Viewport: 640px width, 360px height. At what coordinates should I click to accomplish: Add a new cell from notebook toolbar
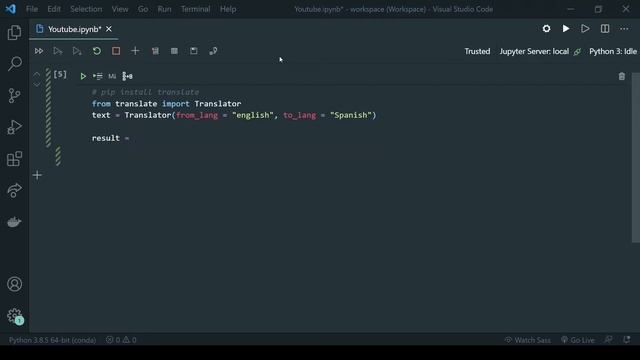click(x=135, y=51)
